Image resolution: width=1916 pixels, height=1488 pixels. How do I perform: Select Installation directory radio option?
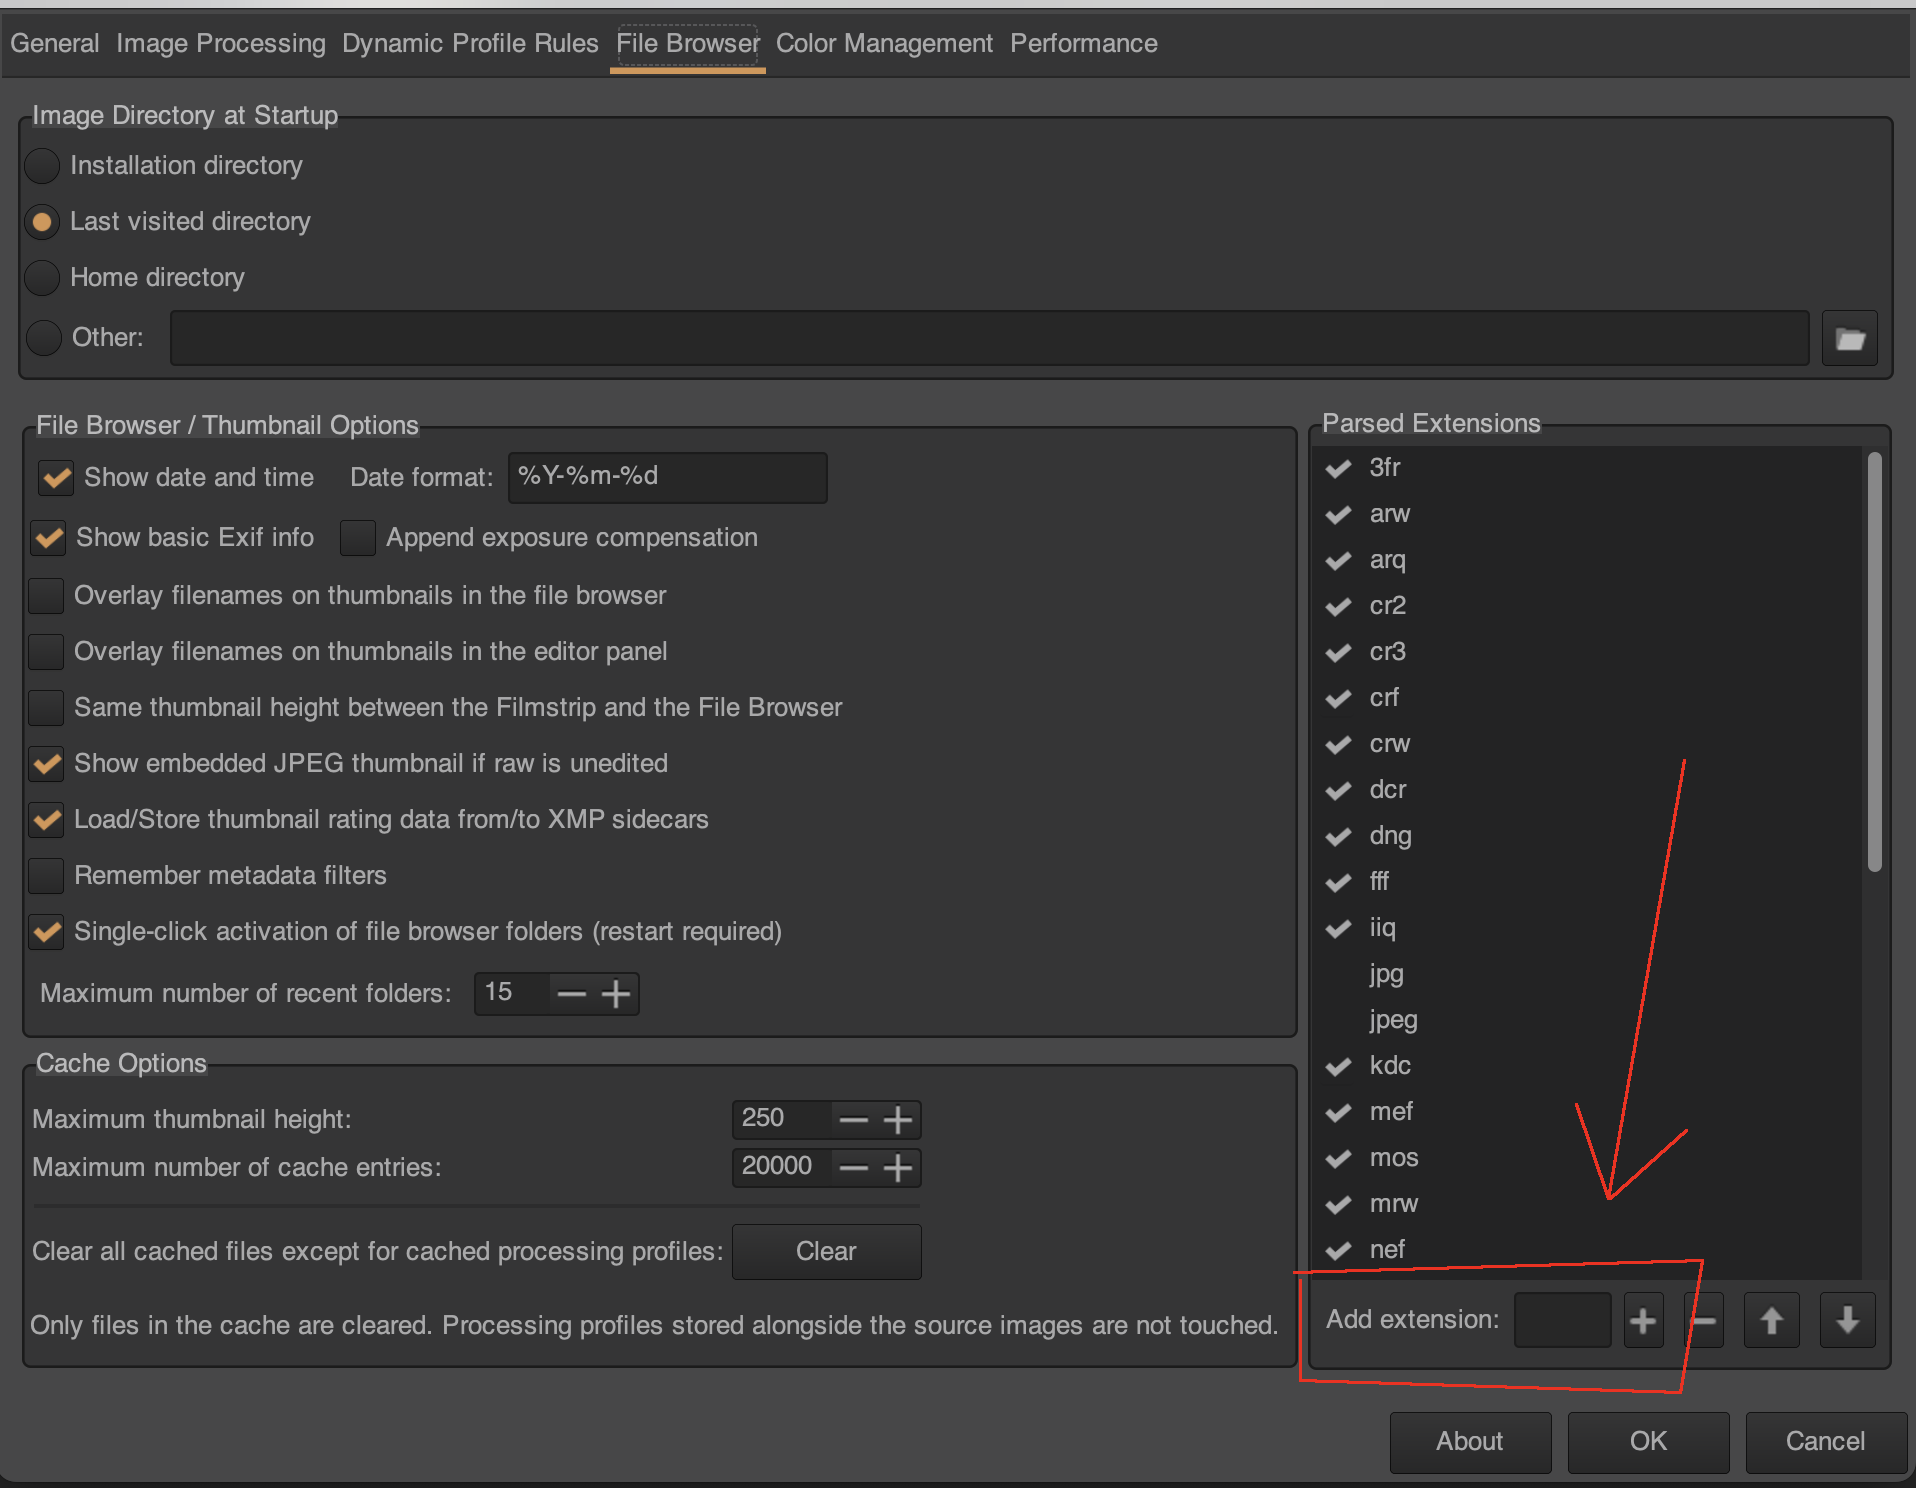point(43,166)
